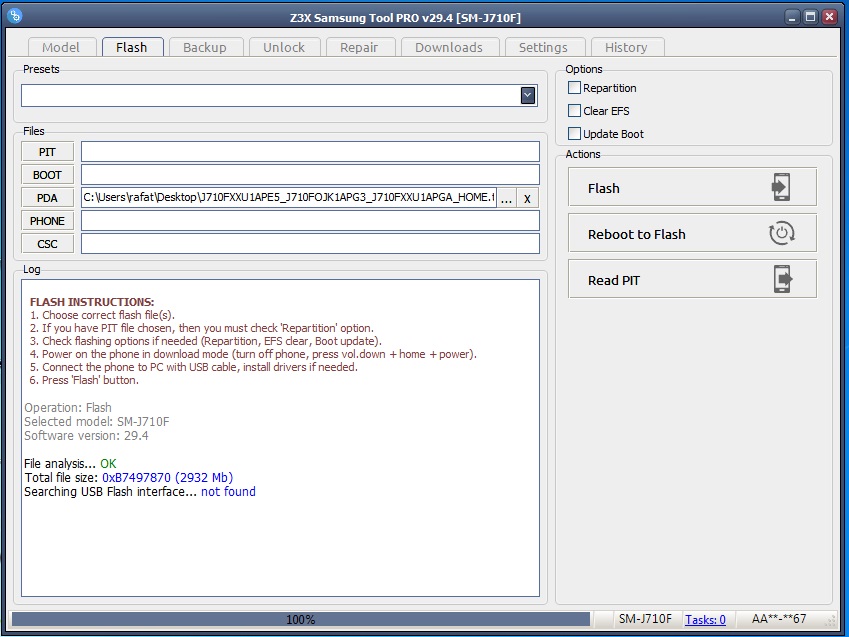Open the Backup tab
Screen dimensions: 849x637
point(205,47)
